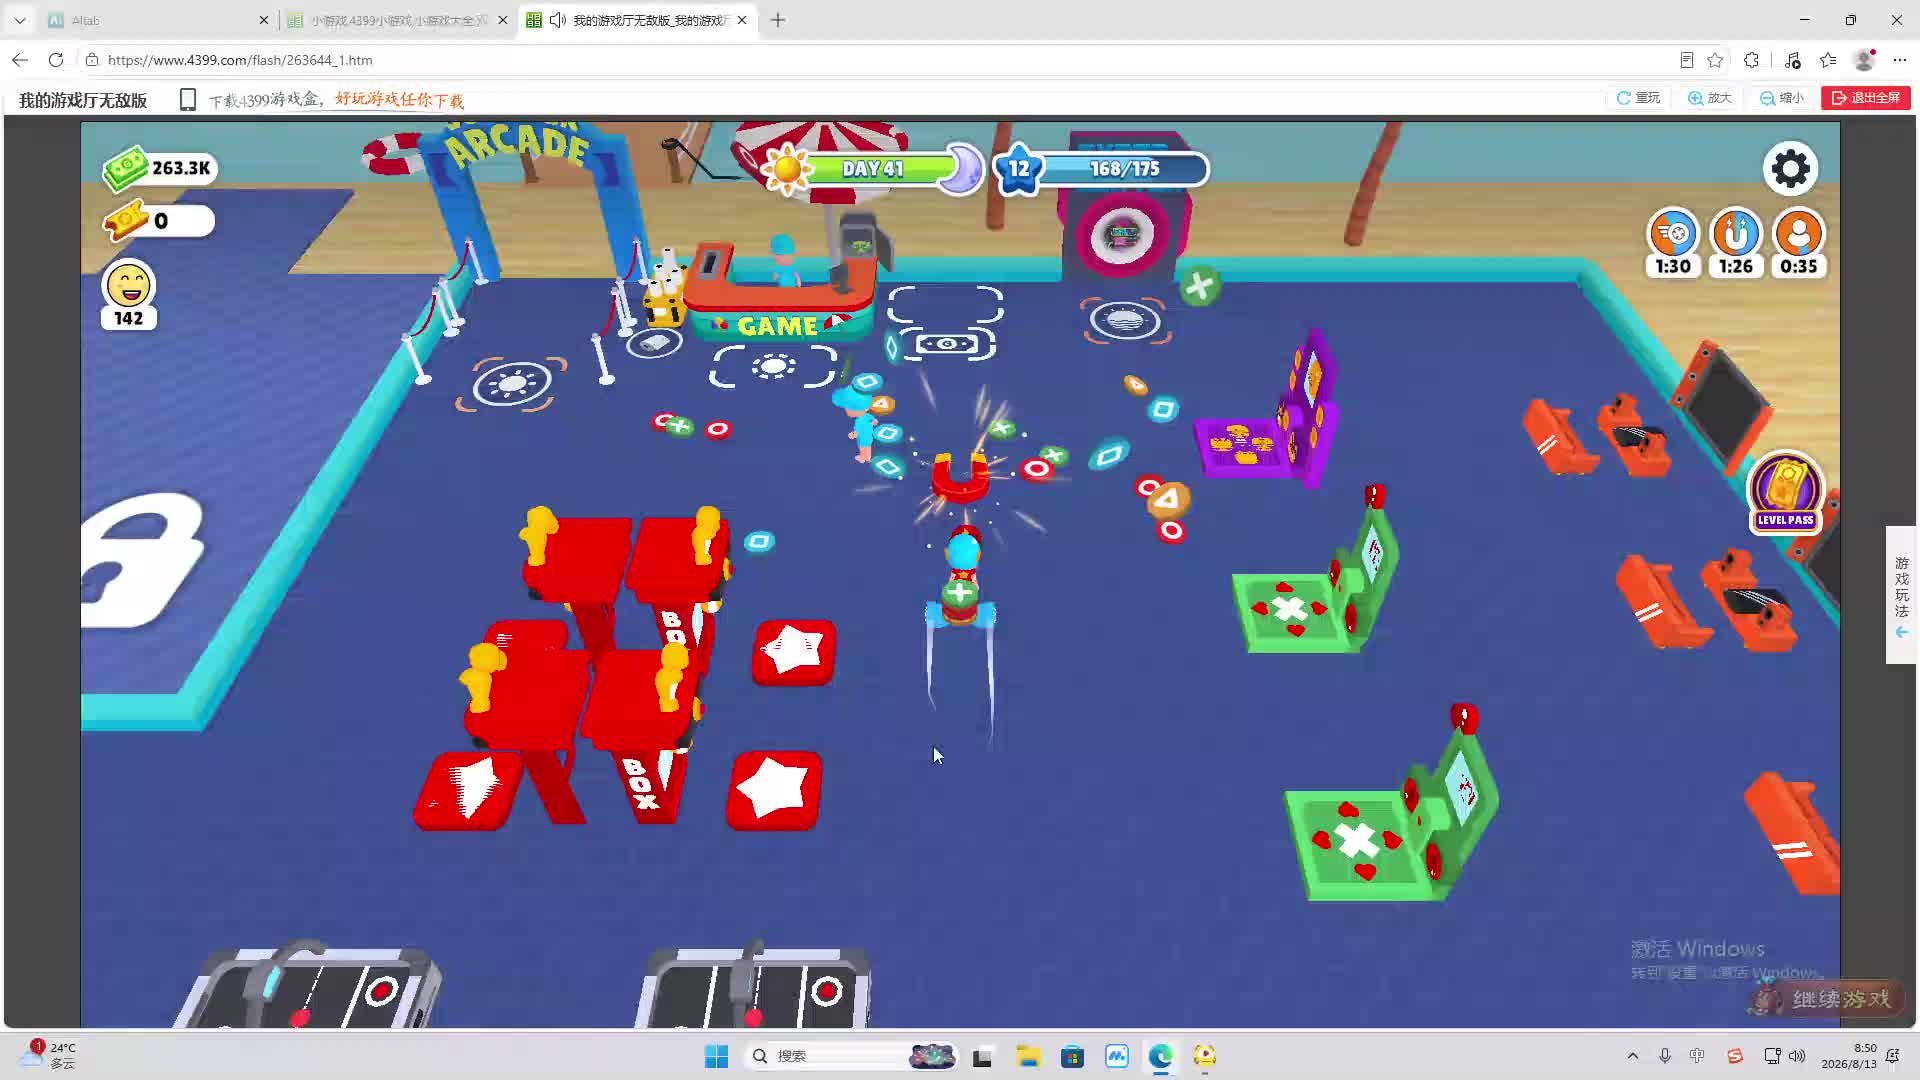1920x1080 pixels.
Task: Click the taskbar search box
Action: 850,1056
